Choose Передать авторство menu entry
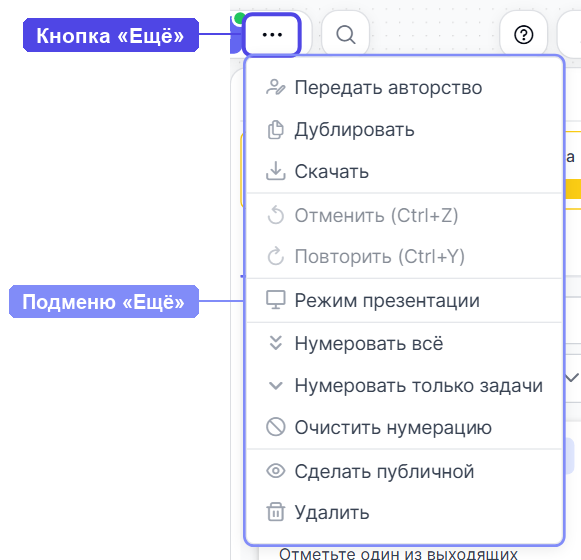 (405, 87)
